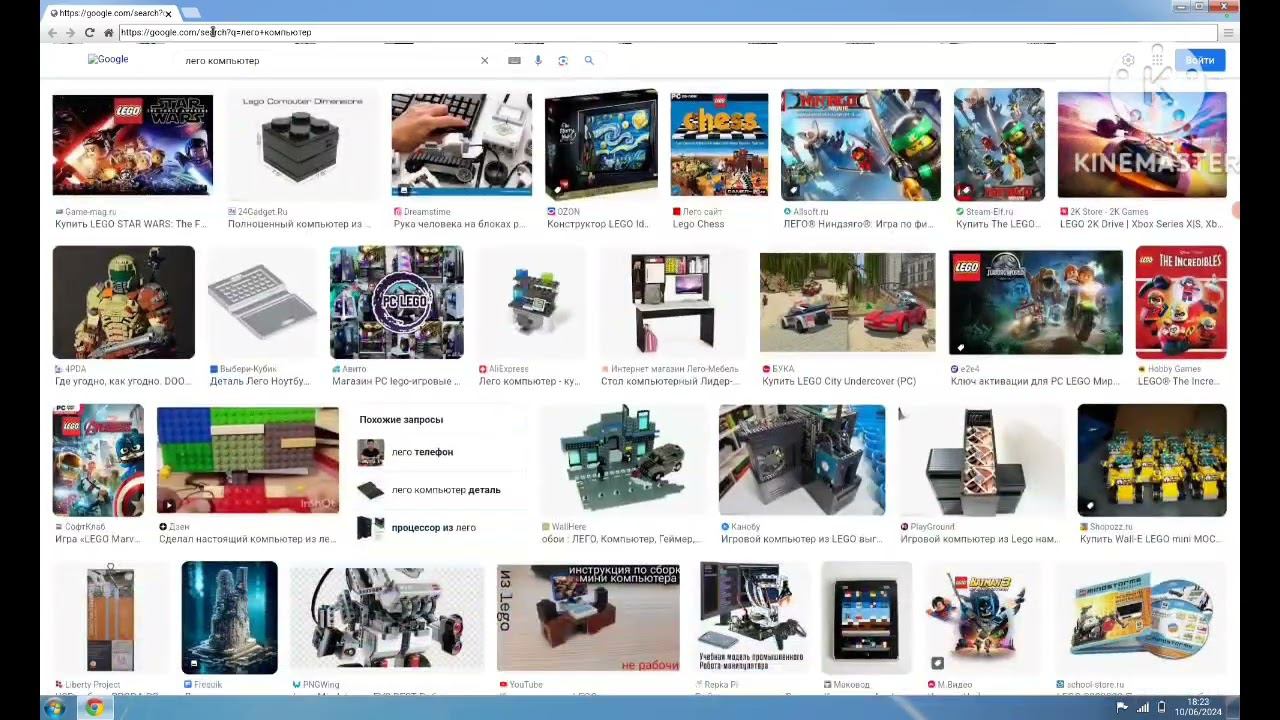Open the OZON LEGO Starry Night image
Screen dimensions: 1280x720
pos(601,145)
